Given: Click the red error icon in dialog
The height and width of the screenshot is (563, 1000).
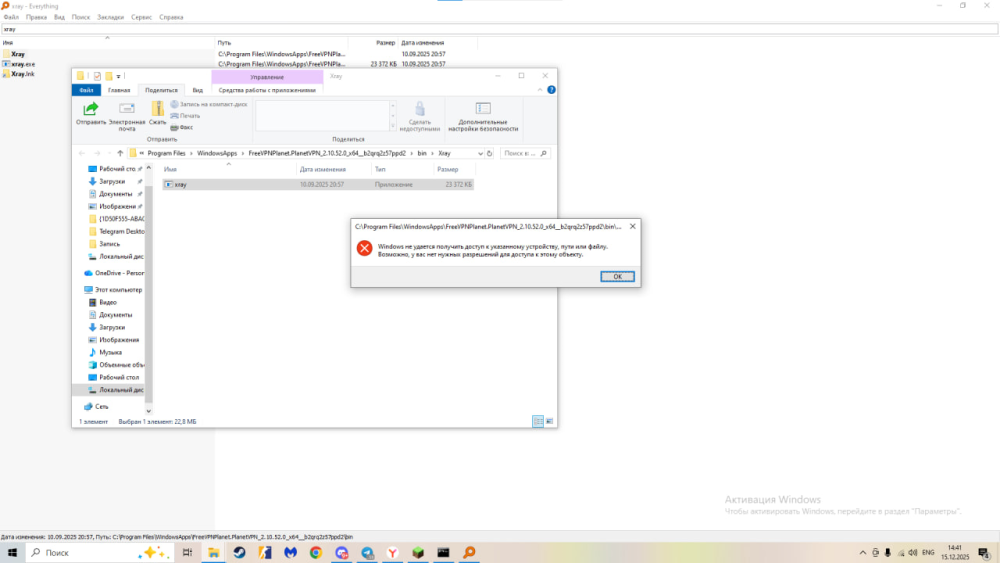Looking at the screenshot, I should point(364,248).
